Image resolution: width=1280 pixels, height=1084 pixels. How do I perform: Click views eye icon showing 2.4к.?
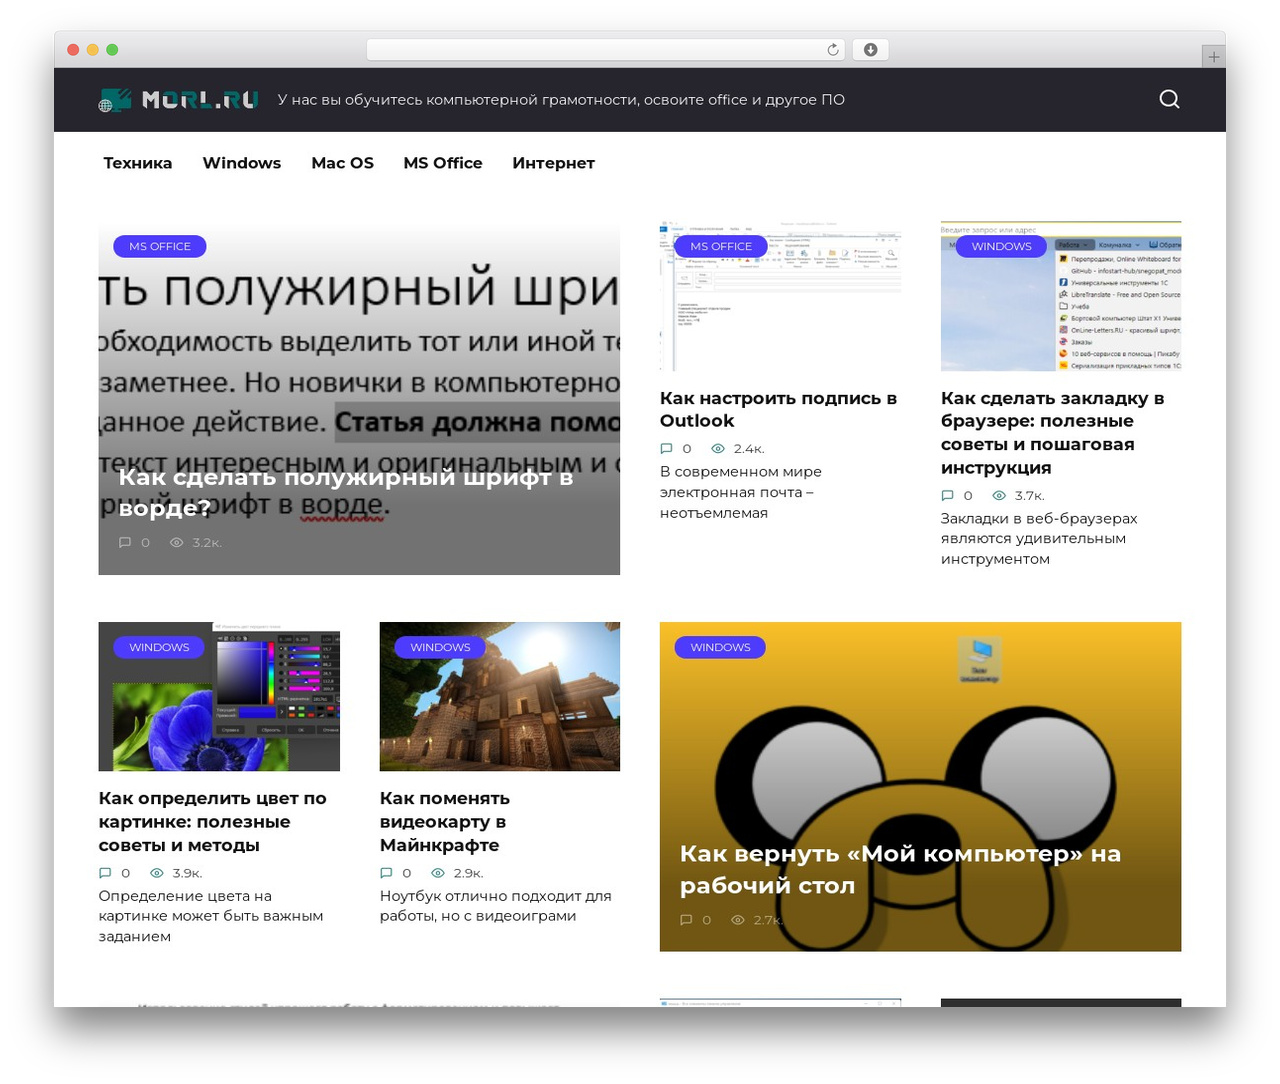[717, 449]
